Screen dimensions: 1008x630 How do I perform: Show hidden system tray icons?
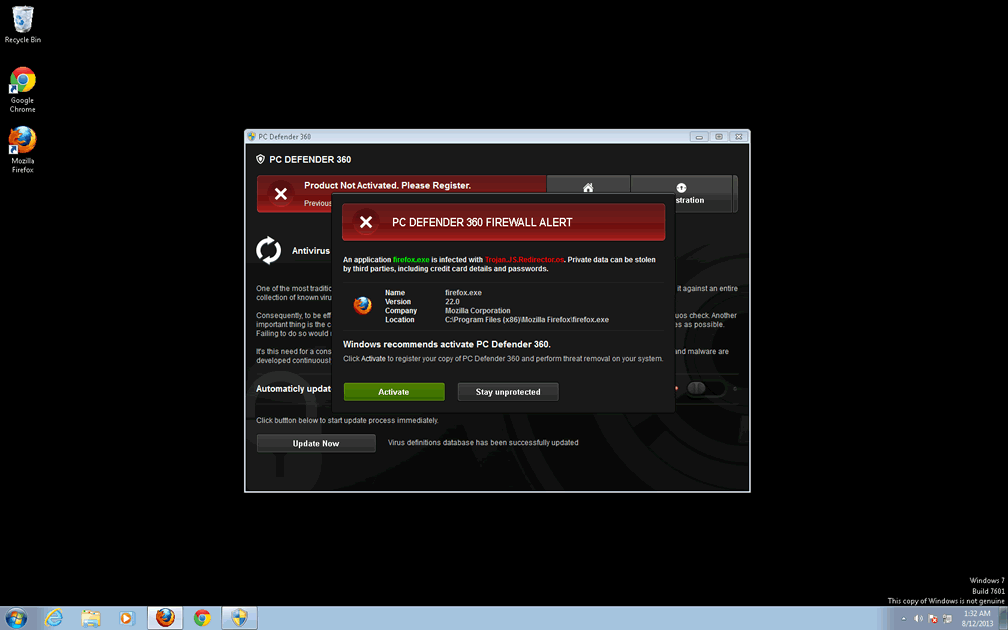[x=903, y=618]
